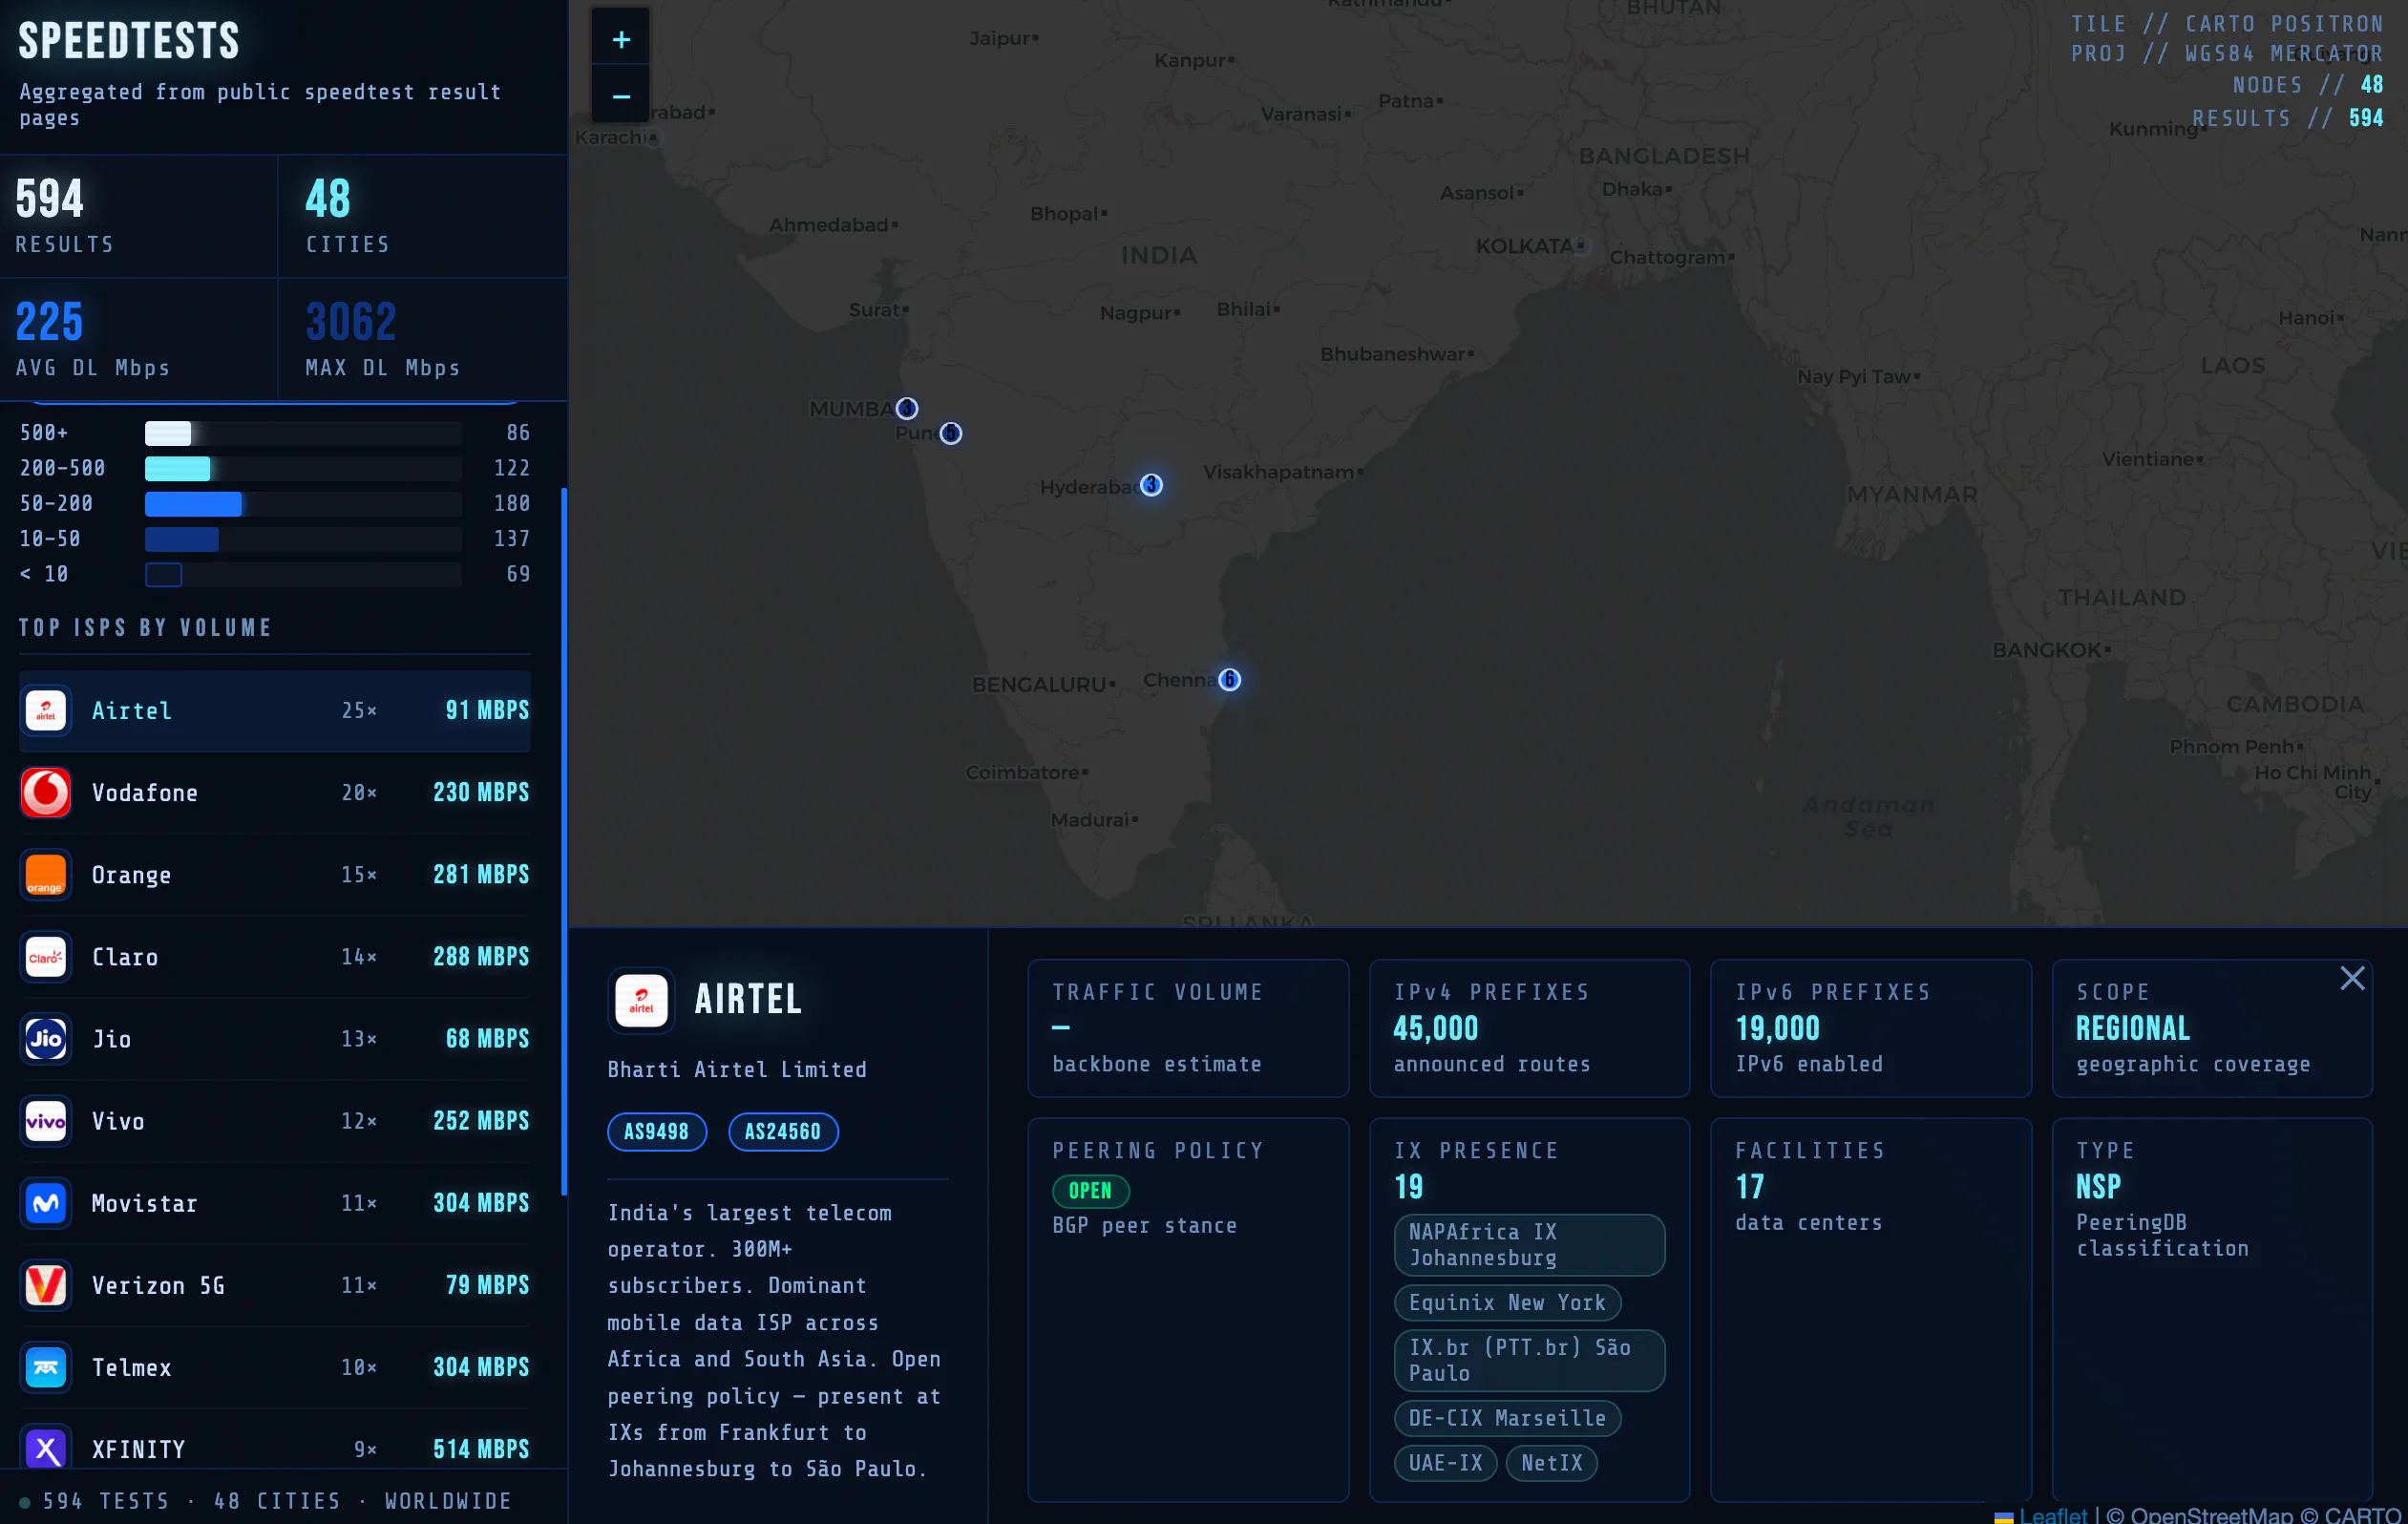The width and height of the screenshot is (2408, 1524).
Task: Select the NetIX tag
Action: [1551, 1463]
